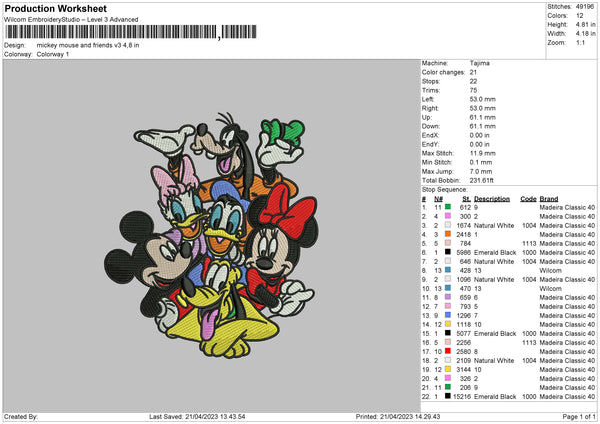Click the Max Jump value 7.0 mm

(x=481, y=171)
